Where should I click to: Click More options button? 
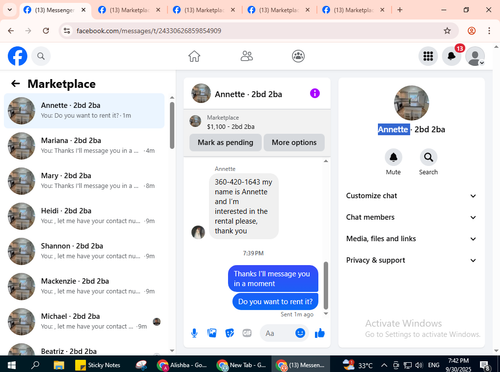294,142
